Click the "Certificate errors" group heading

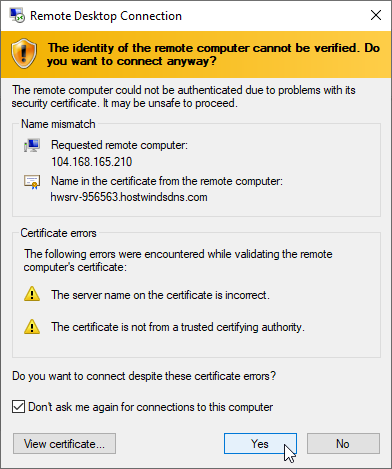[x=58, y=233]
